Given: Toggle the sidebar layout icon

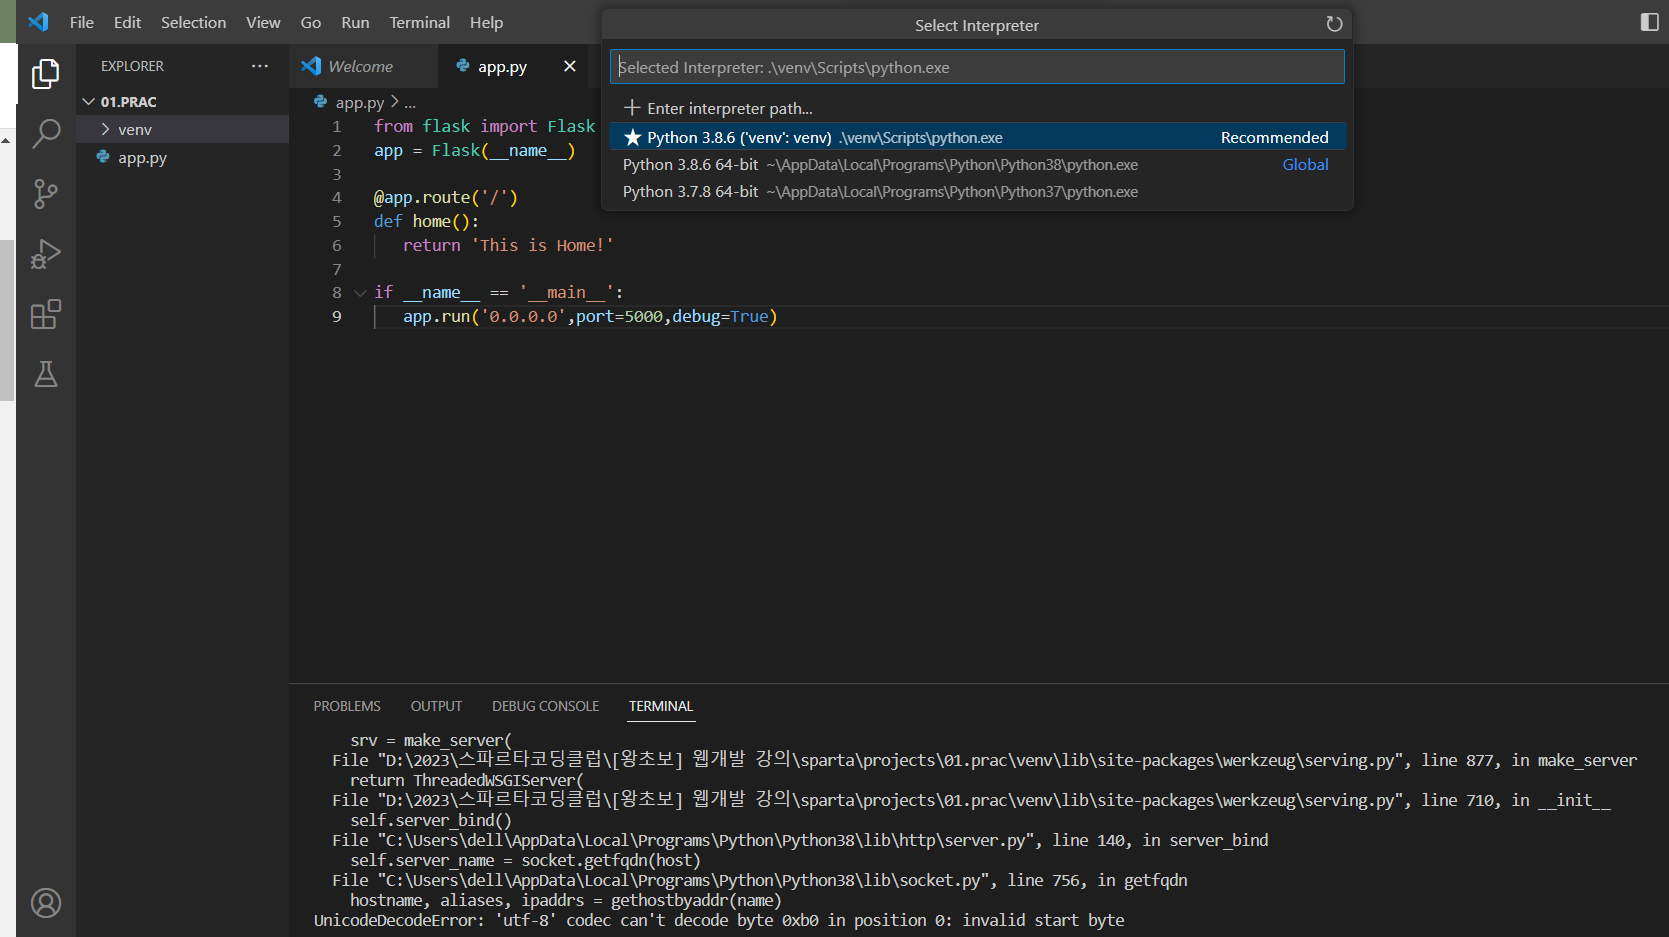Looking at the screenshot, I should coord(1650,22).
